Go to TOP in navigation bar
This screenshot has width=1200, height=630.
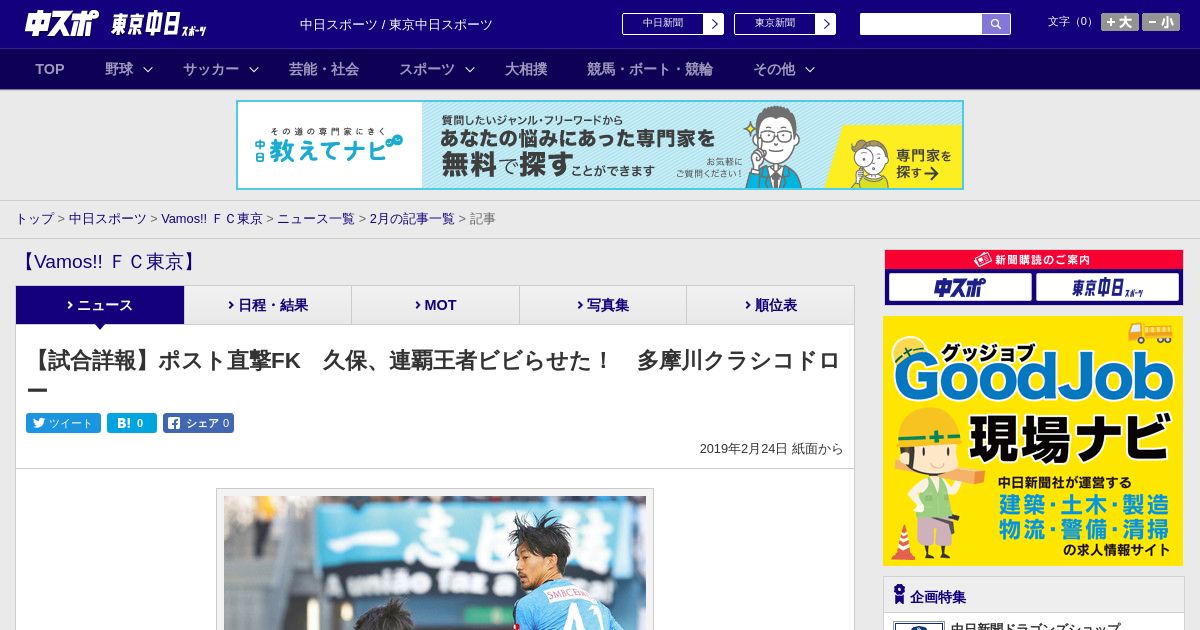click(50, 69)
